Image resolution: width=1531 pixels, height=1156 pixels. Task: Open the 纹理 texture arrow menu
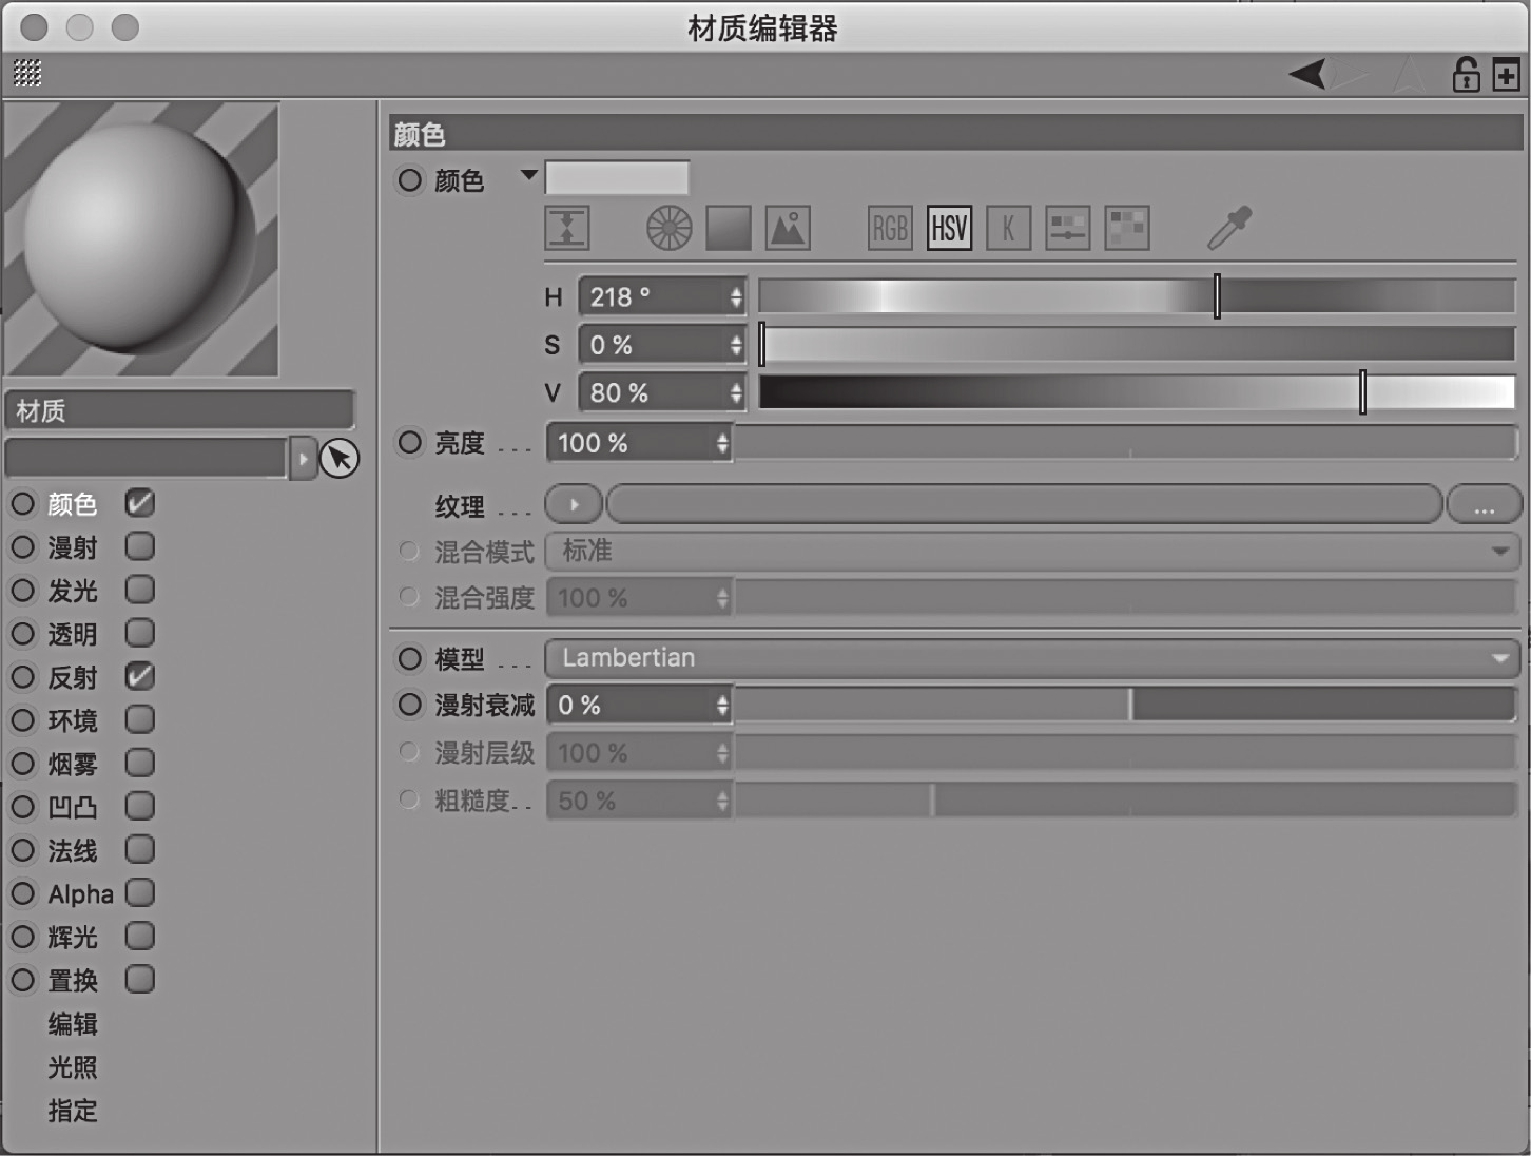coord(574,505)
